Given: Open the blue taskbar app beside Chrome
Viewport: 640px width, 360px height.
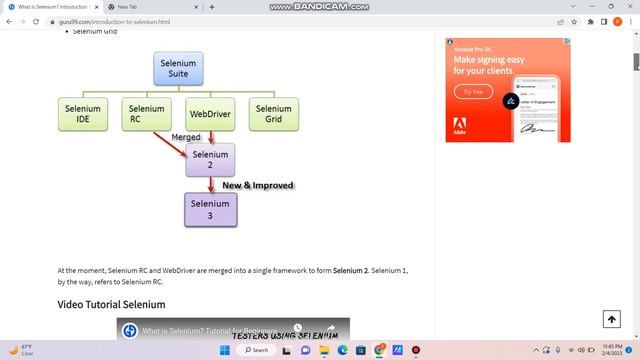Looking at the screenshot, I should point(398,350).
